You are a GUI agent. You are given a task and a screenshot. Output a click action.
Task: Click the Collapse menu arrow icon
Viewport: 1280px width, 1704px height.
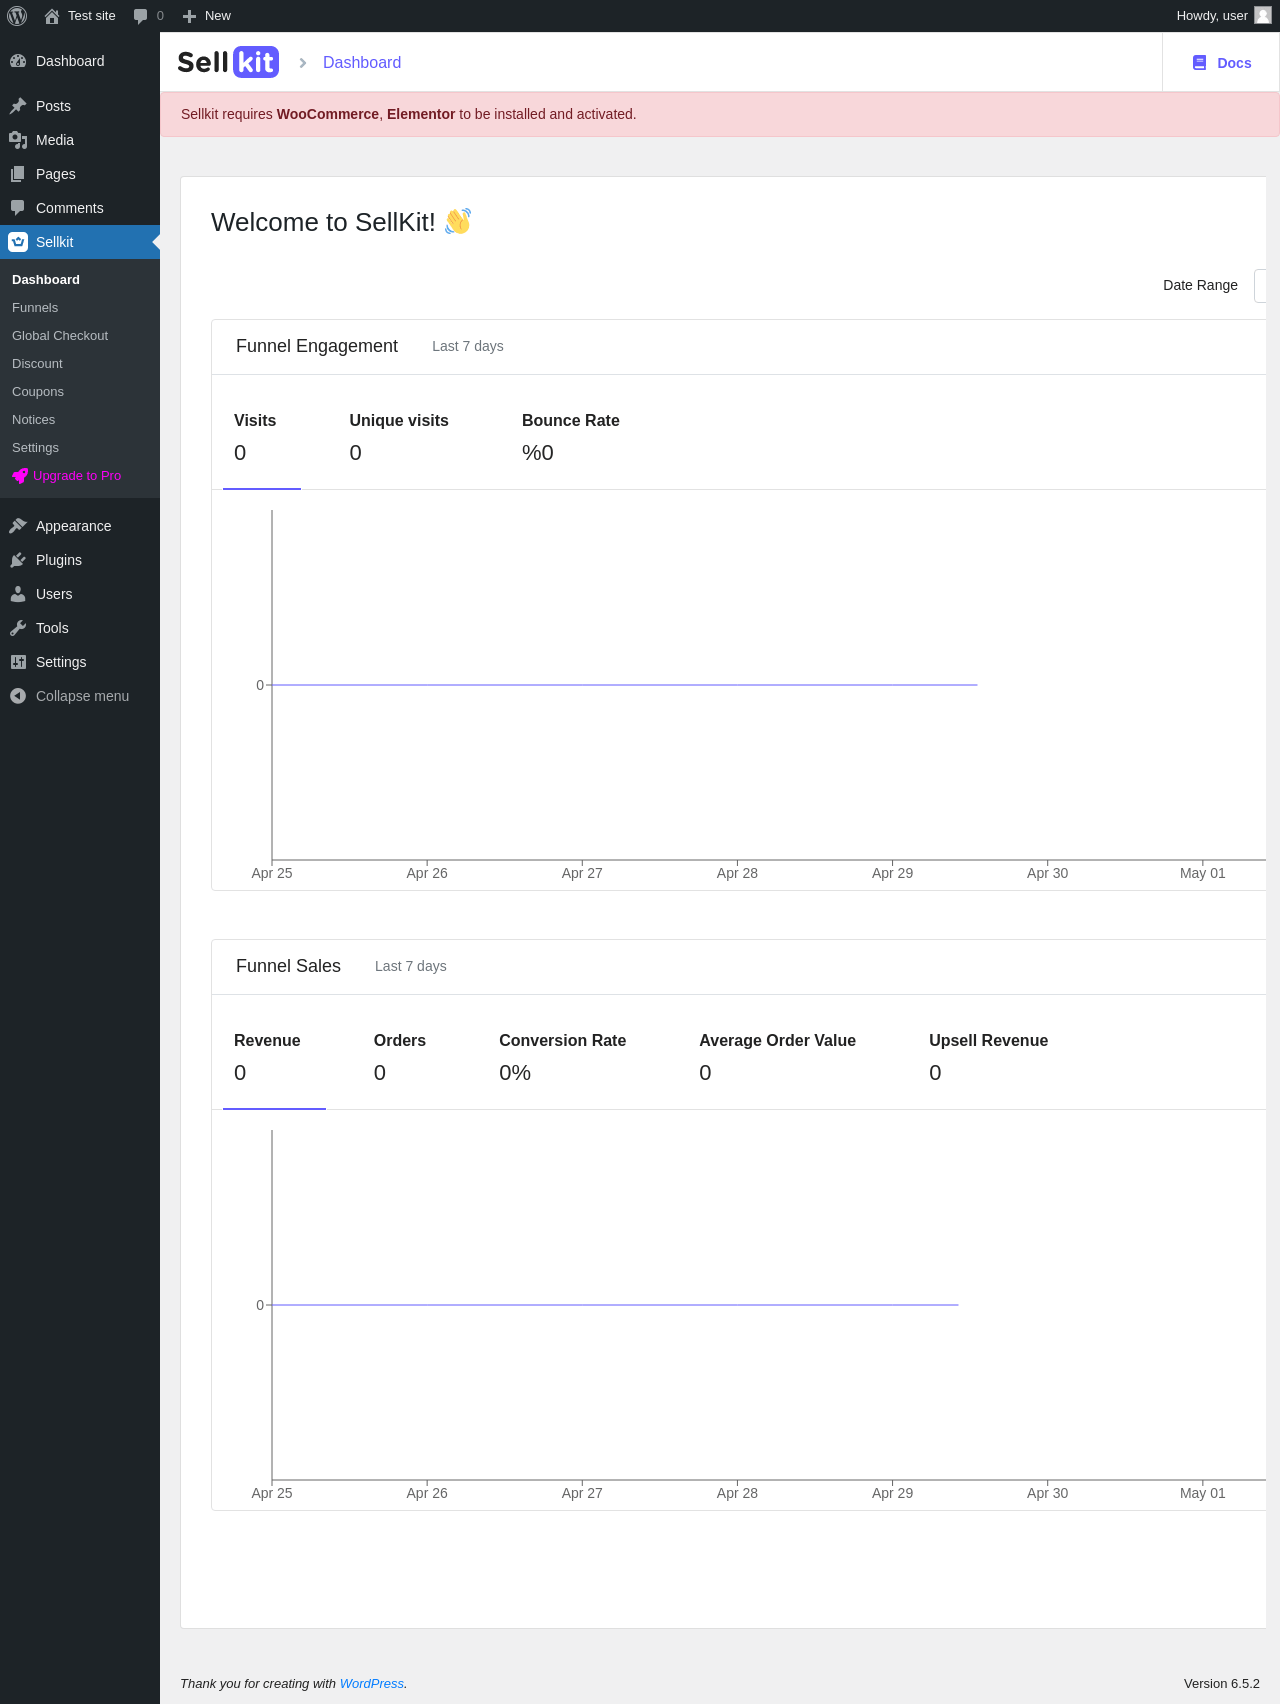click(18, 696)
